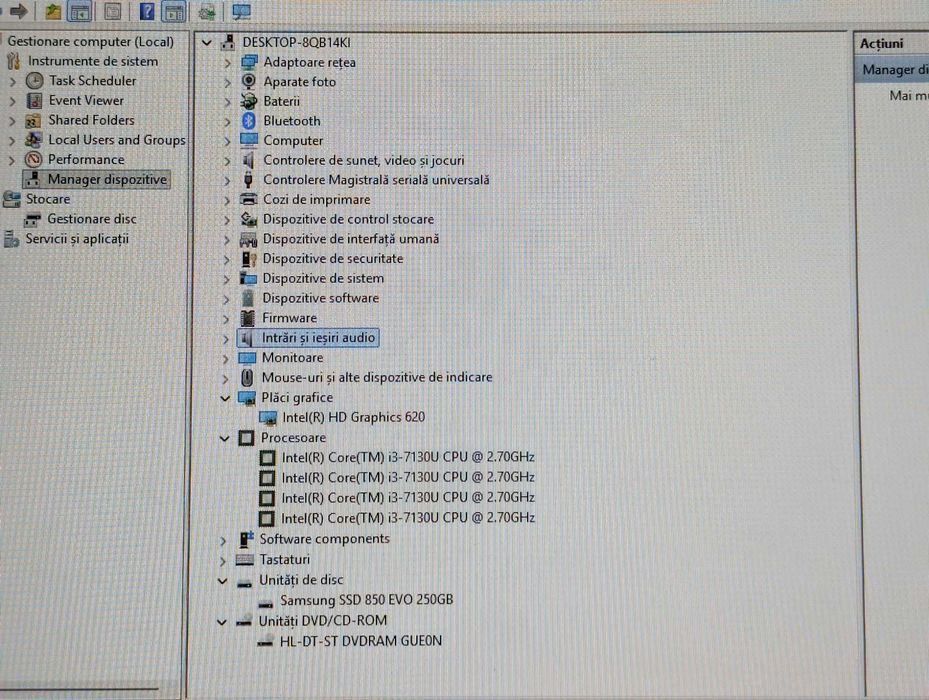Image resolution: width=929 pixels, height=700 pixels.
Task: Select Instrumente de sistem node
Action: tap(93, 61)
